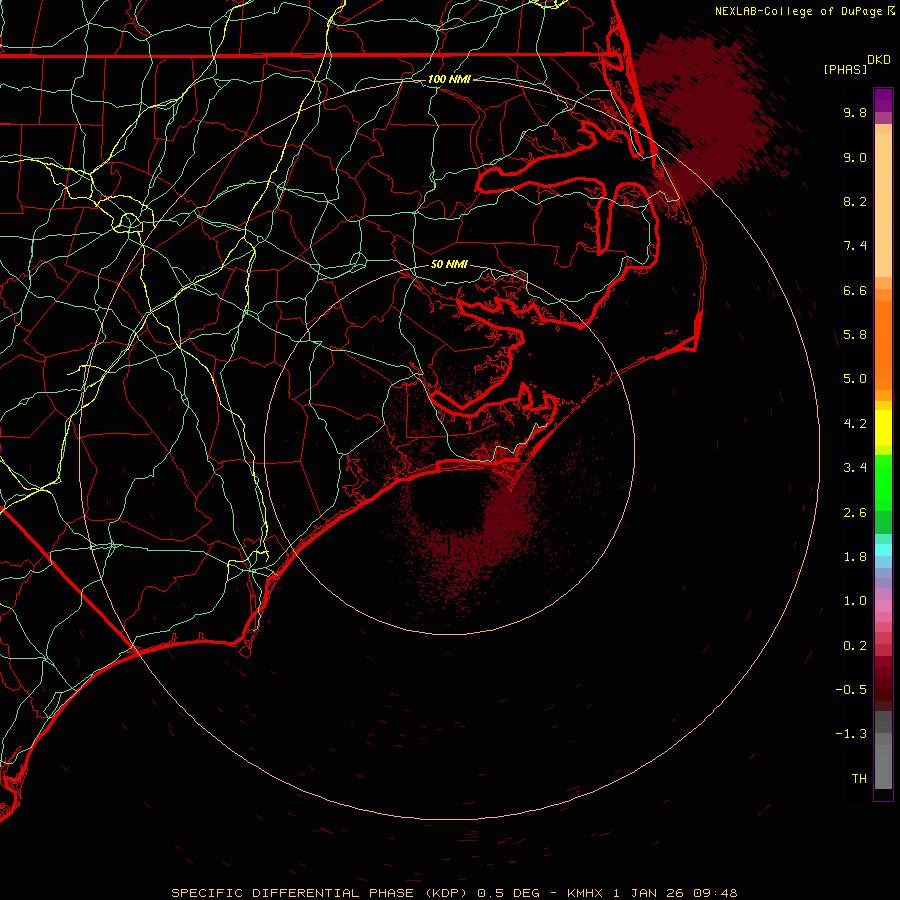Click the 7.4 scale value
900x900 pixels.
coord(855,246)
